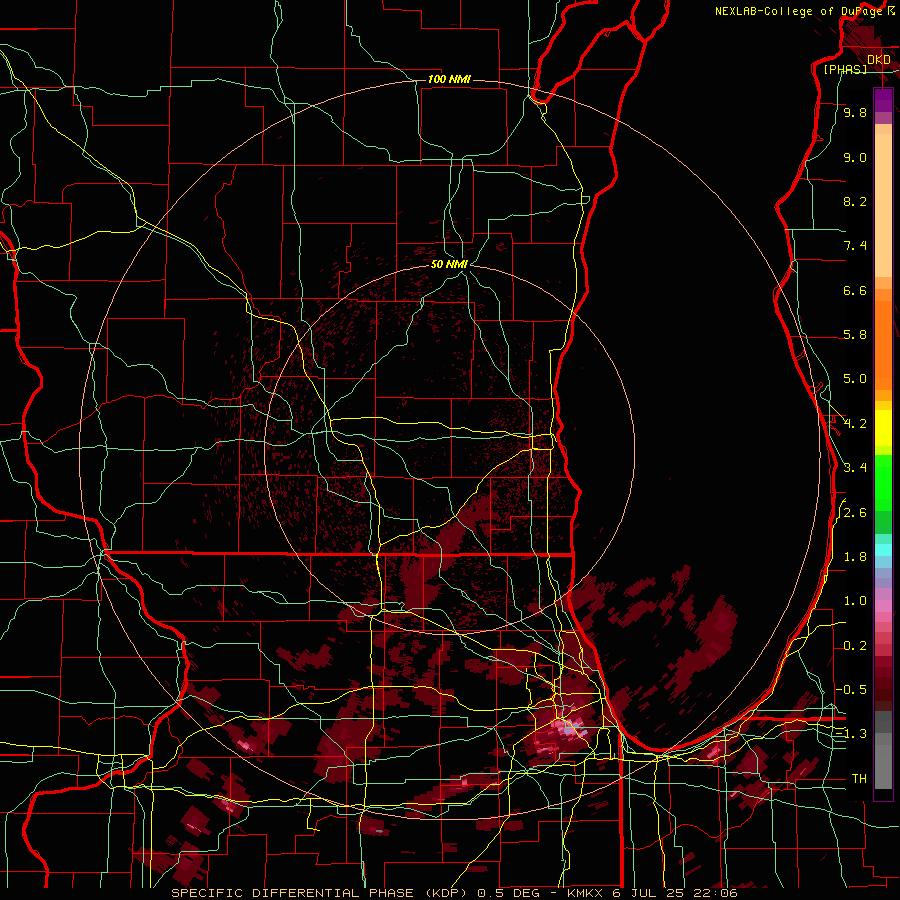Click the 2.6 scale value
The height and width of the screenshot is (900, 900).
click(x=855, y=513)
